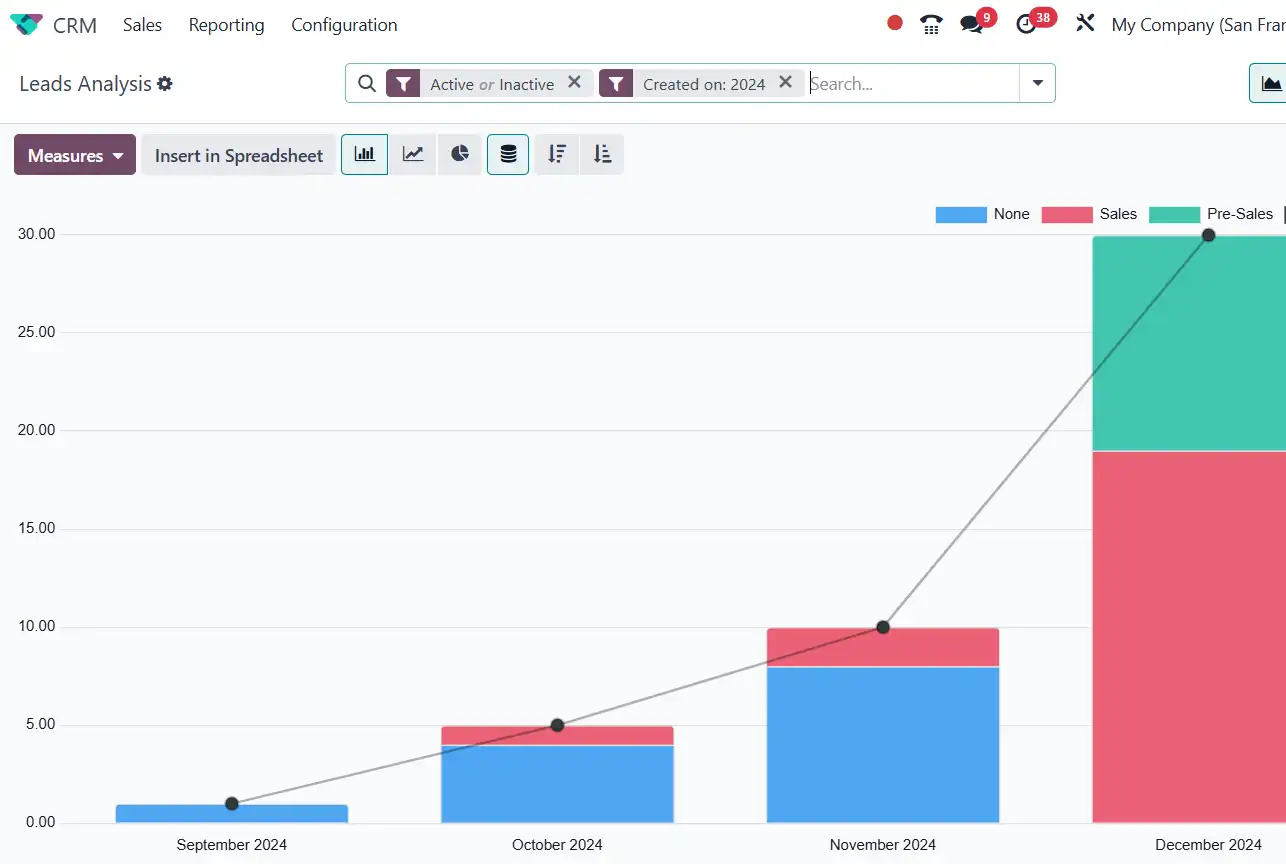
Task: Click Insert in Spreadsheet button
Action: (x=239, y=155)
